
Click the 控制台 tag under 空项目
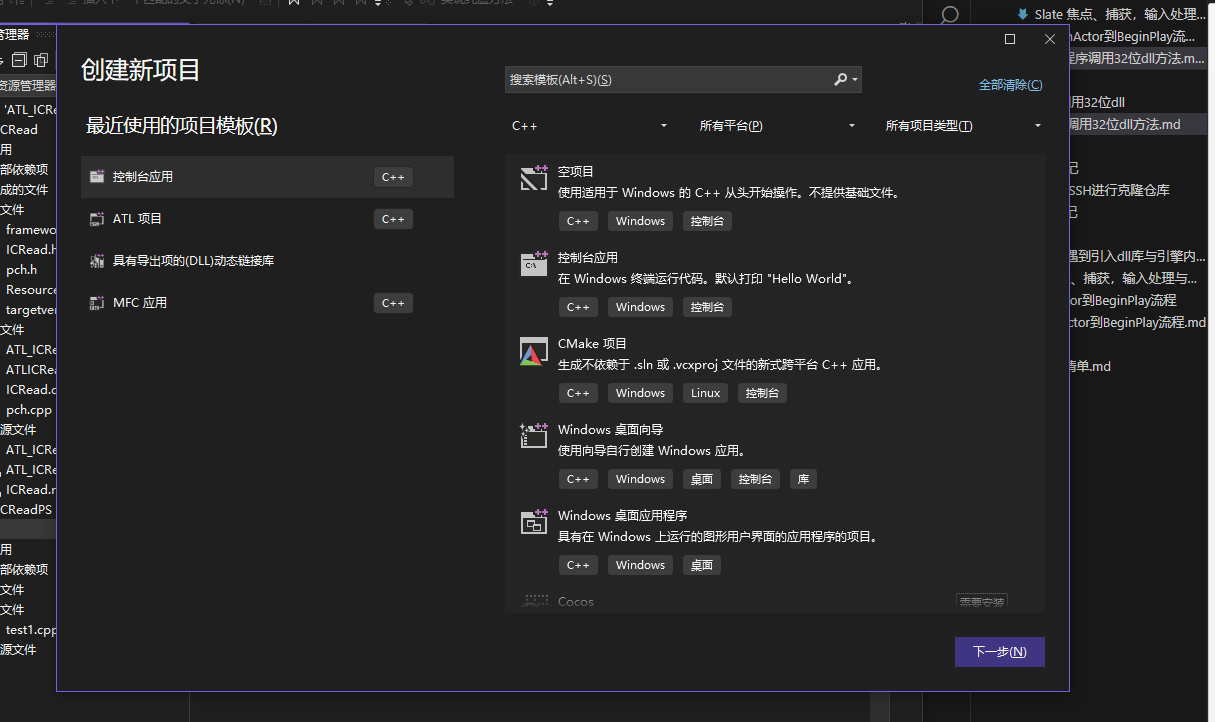pyautogui.click(x=708, y=221)
